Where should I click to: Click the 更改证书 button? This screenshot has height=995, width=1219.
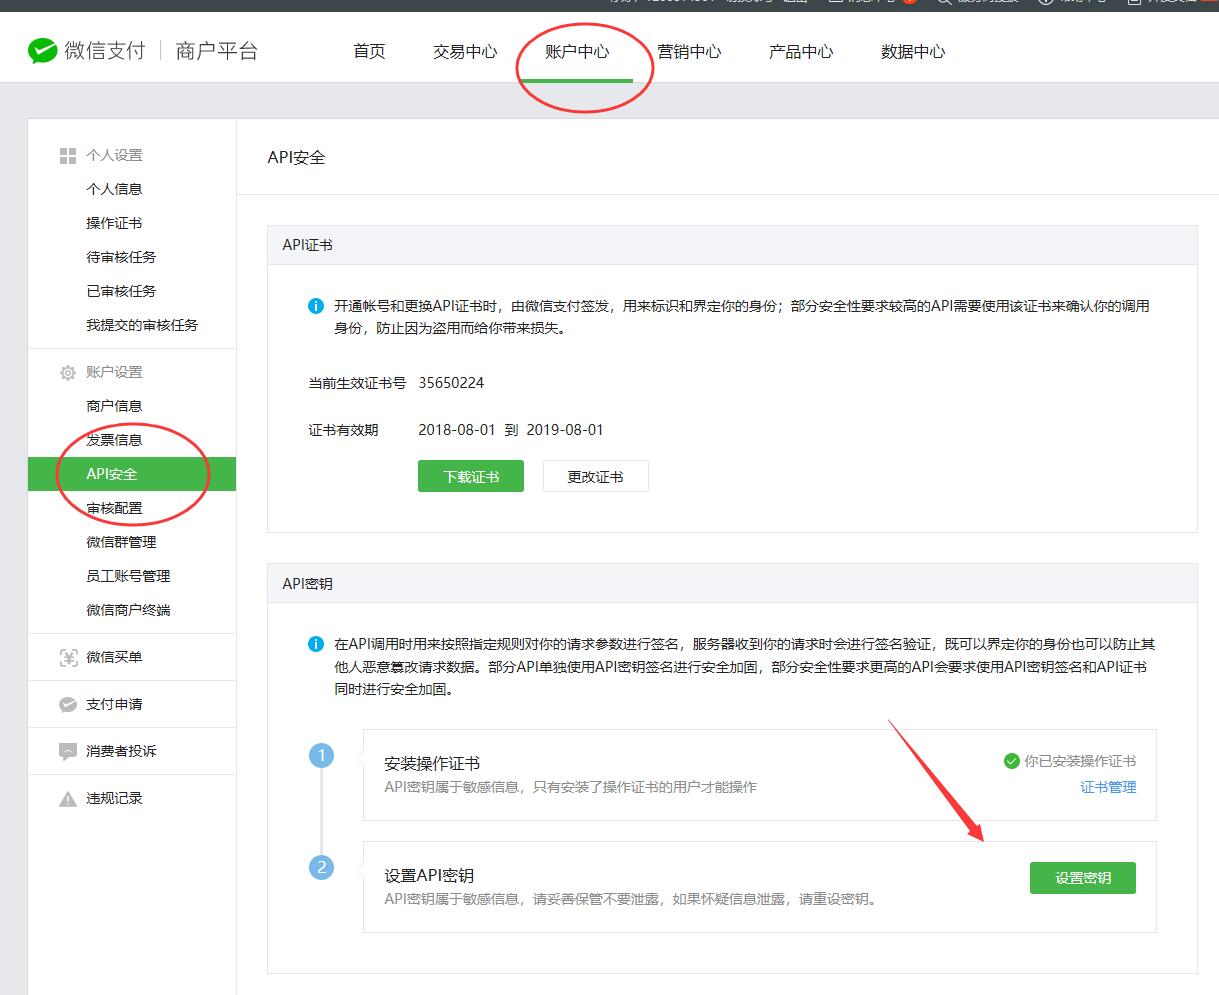(595, 477)
